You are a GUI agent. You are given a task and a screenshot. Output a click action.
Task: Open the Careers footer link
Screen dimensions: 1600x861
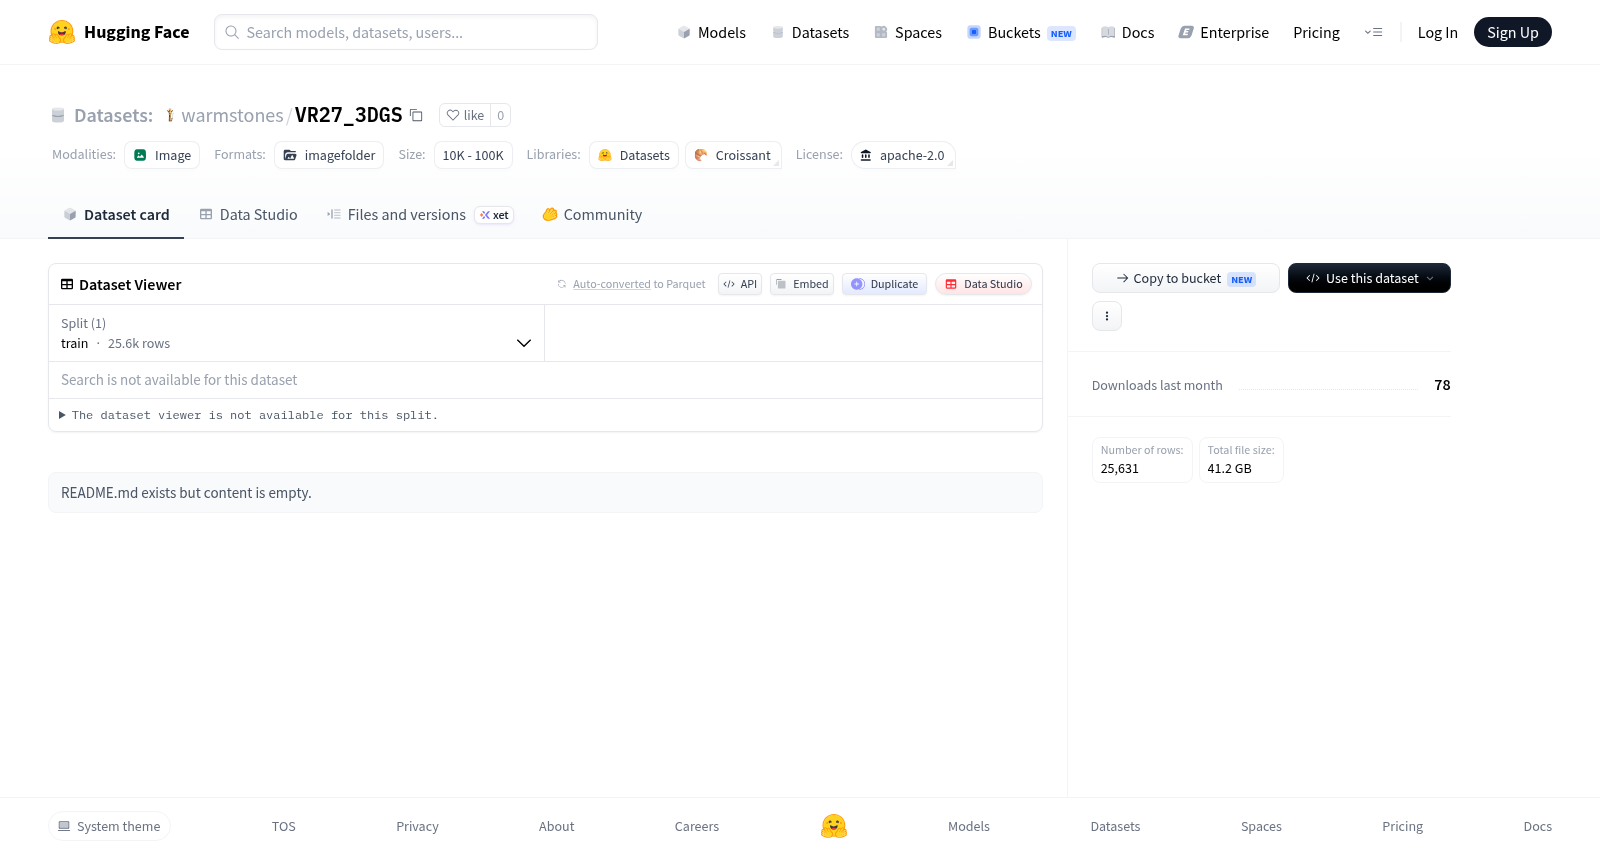(697, 826)
